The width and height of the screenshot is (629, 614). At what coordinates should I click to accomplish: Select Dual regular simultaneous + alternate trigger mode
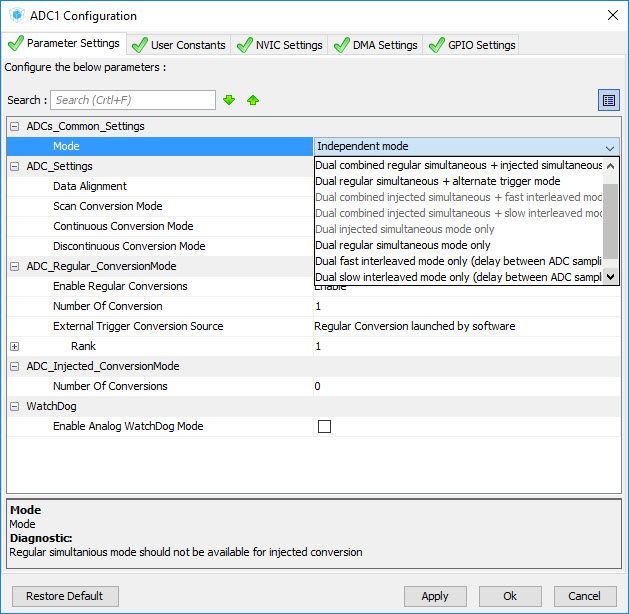[x=459, y=181]
